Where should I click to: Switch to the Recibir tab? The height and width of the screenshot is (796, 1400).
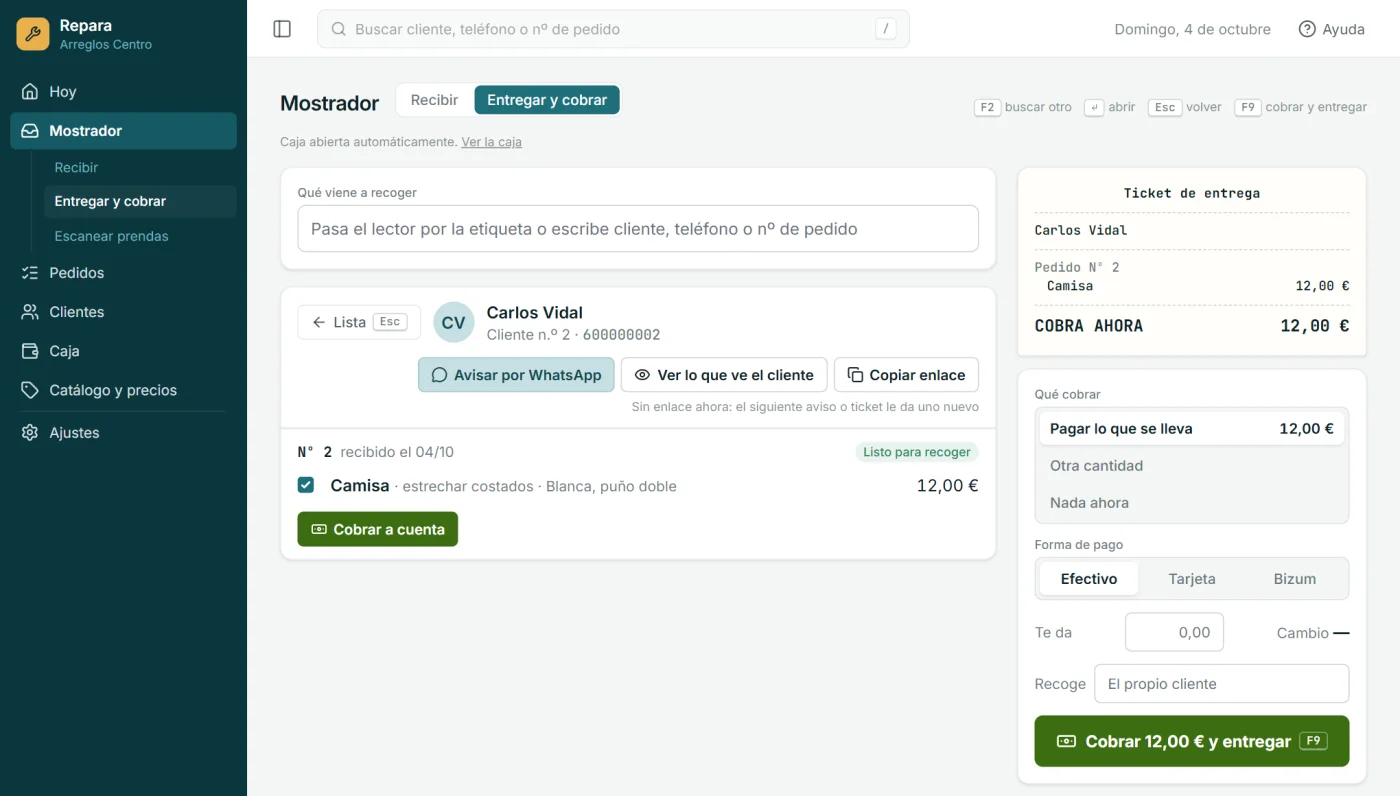click(434, 100)
